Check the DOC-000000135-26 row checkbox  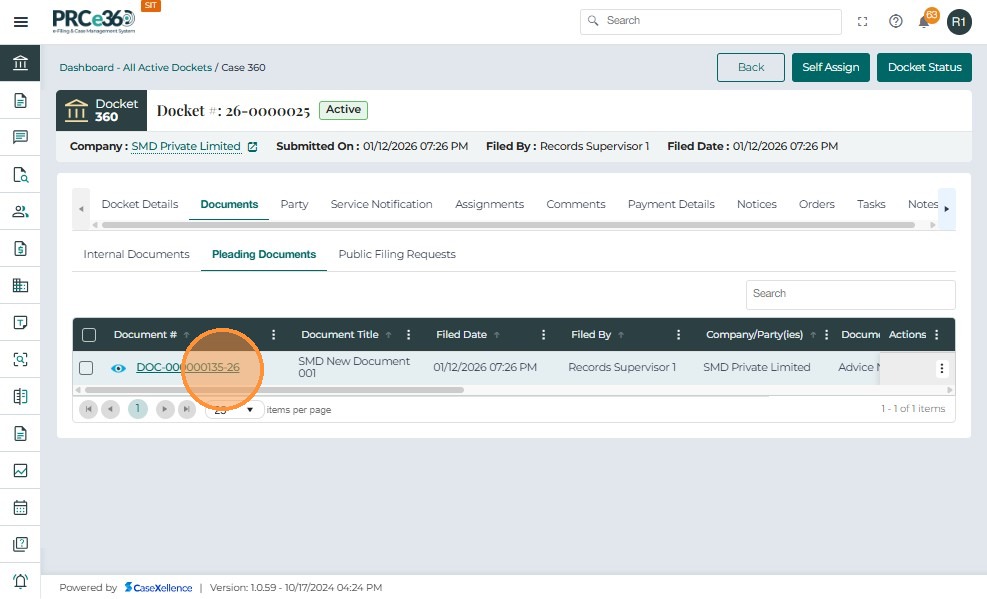tap(86, 368)
